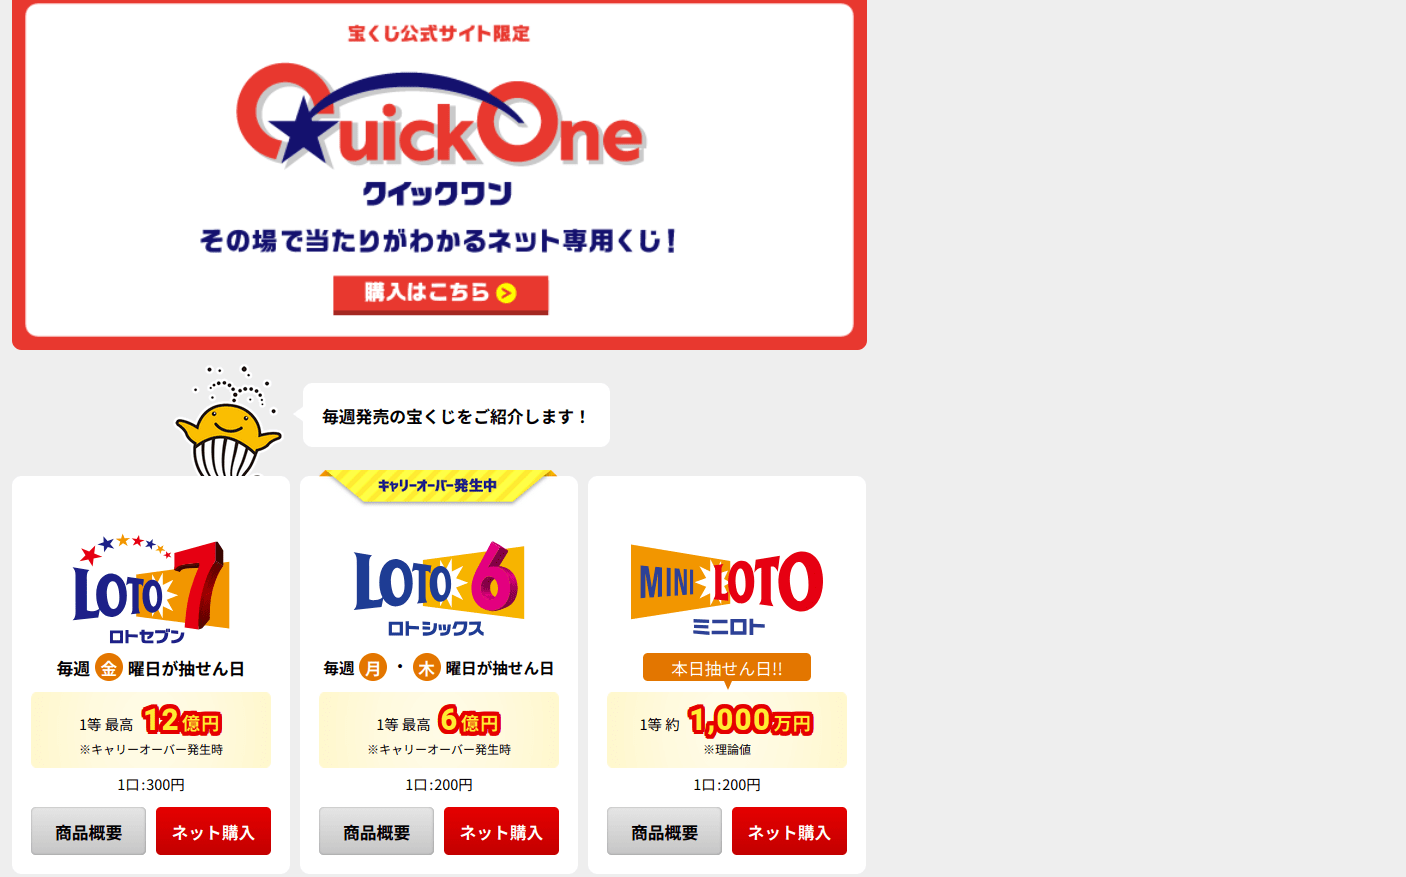Screen dimensions: 1406x877
Task: Open 商品概要 for Mini Loto
Action: (664, 831)
